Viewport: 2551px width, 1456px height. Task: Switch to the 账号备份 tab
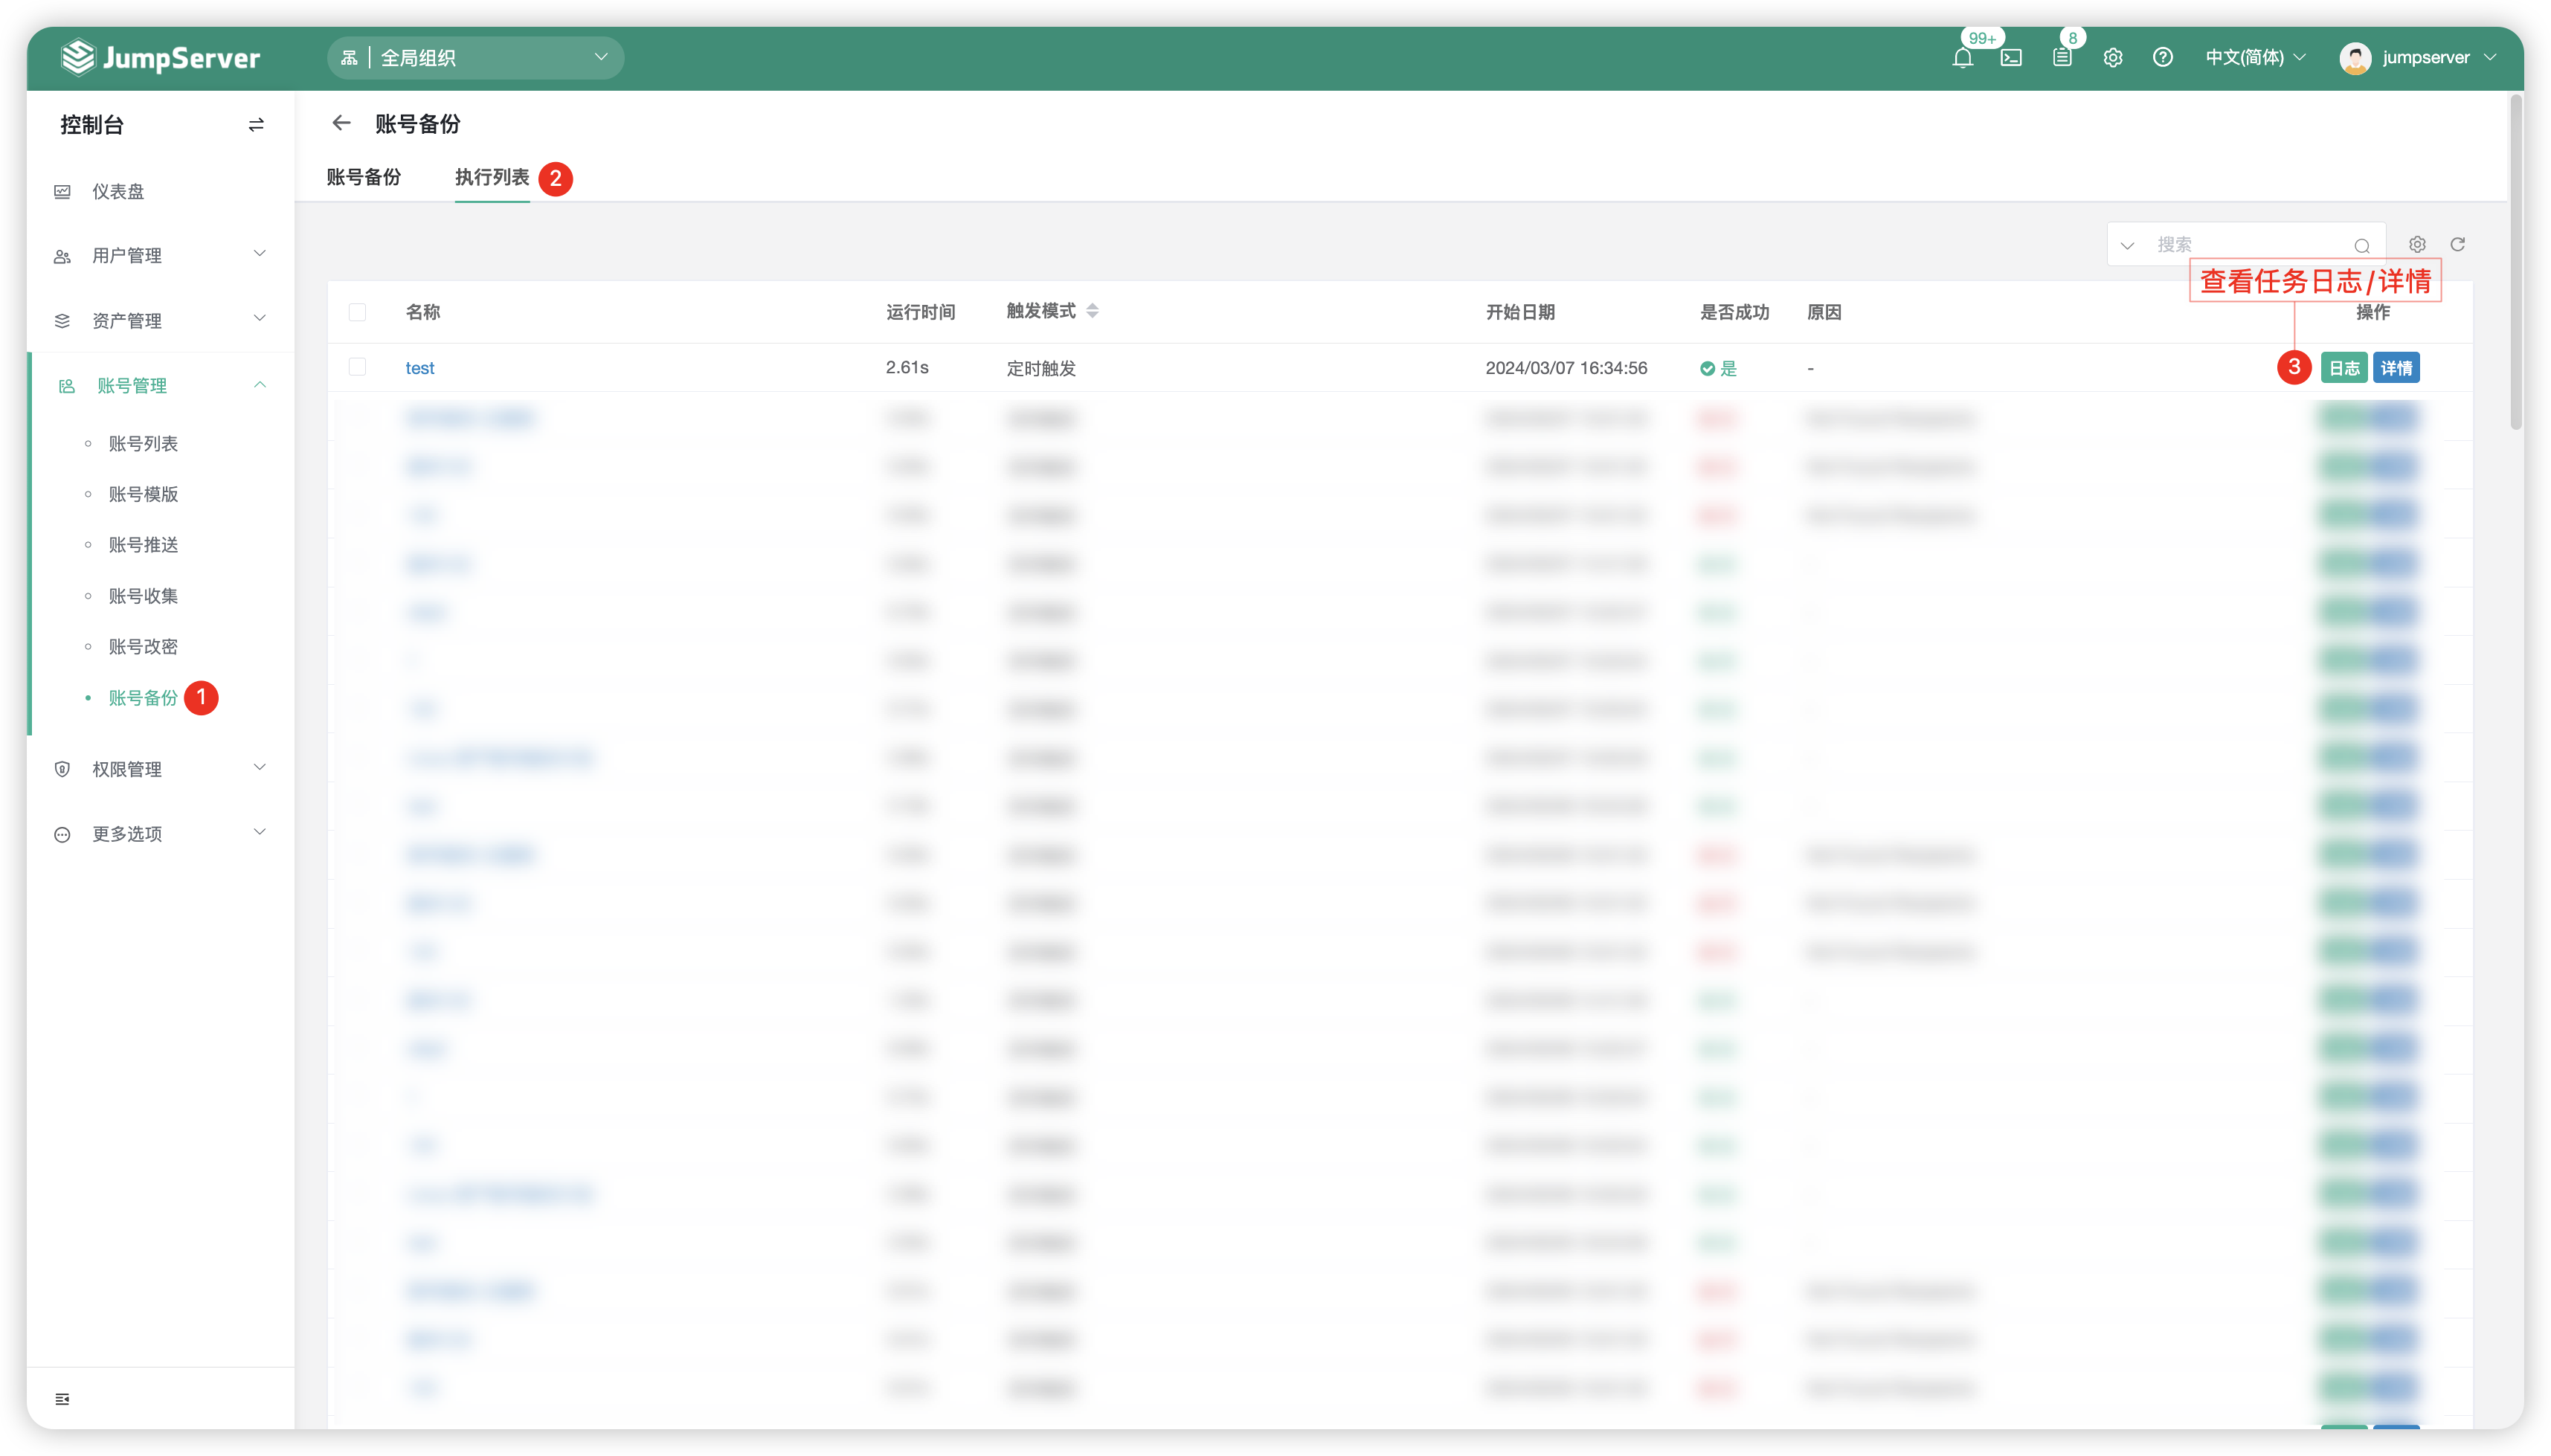tap(364, 177)
